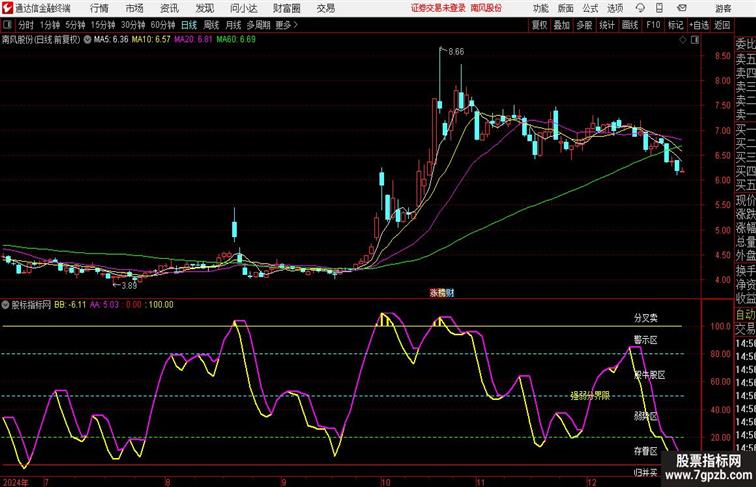
Task: Open the 公式 menu
Action: (590, 8)
